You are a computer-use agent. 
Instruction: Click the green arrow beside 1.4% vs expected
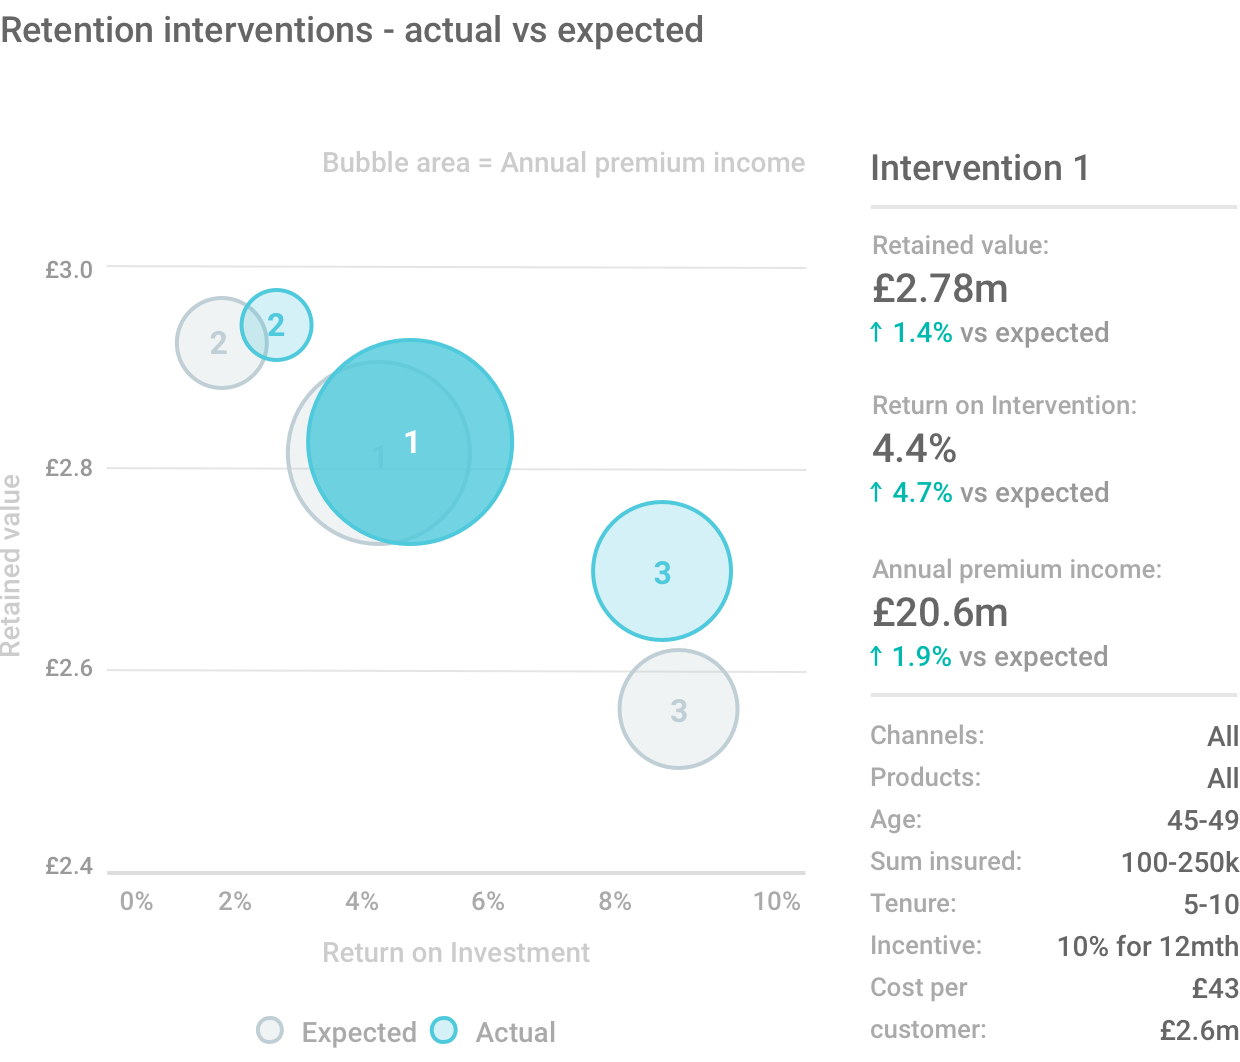877,332
